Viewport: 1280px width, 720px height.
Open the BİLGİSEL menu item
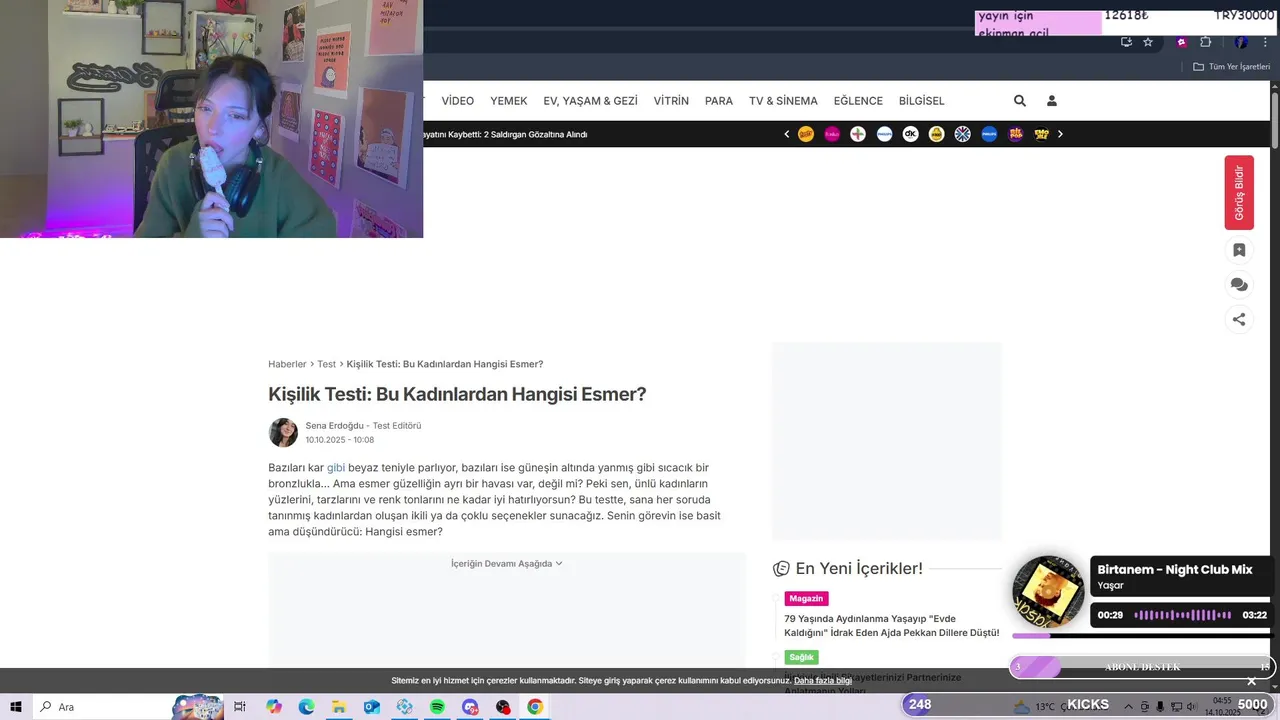pos(921,101)
